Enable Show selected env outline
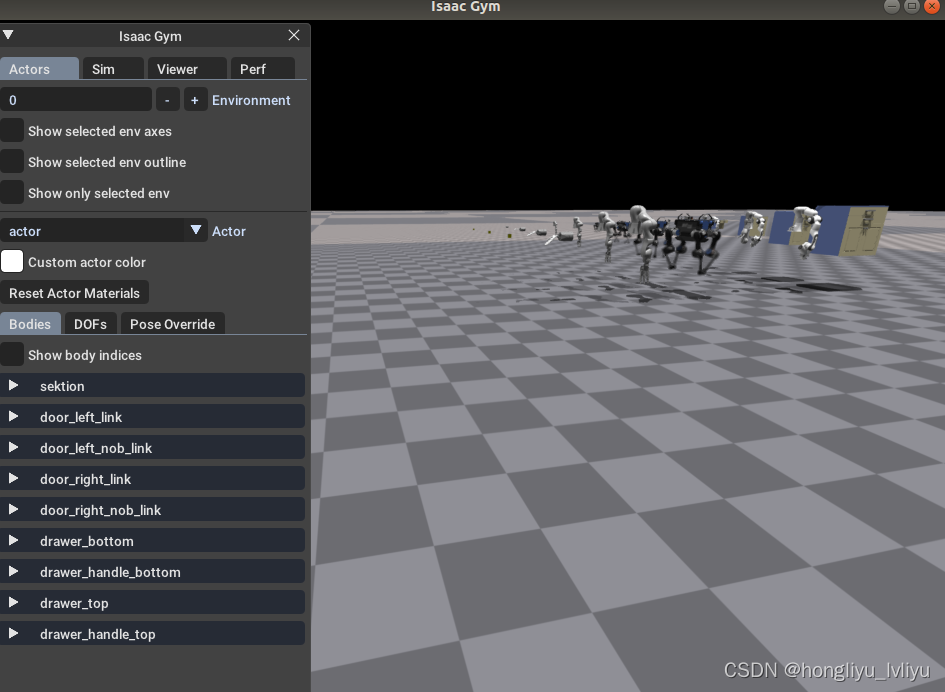This screenshot has width=945, height=692. pos(12,162)
